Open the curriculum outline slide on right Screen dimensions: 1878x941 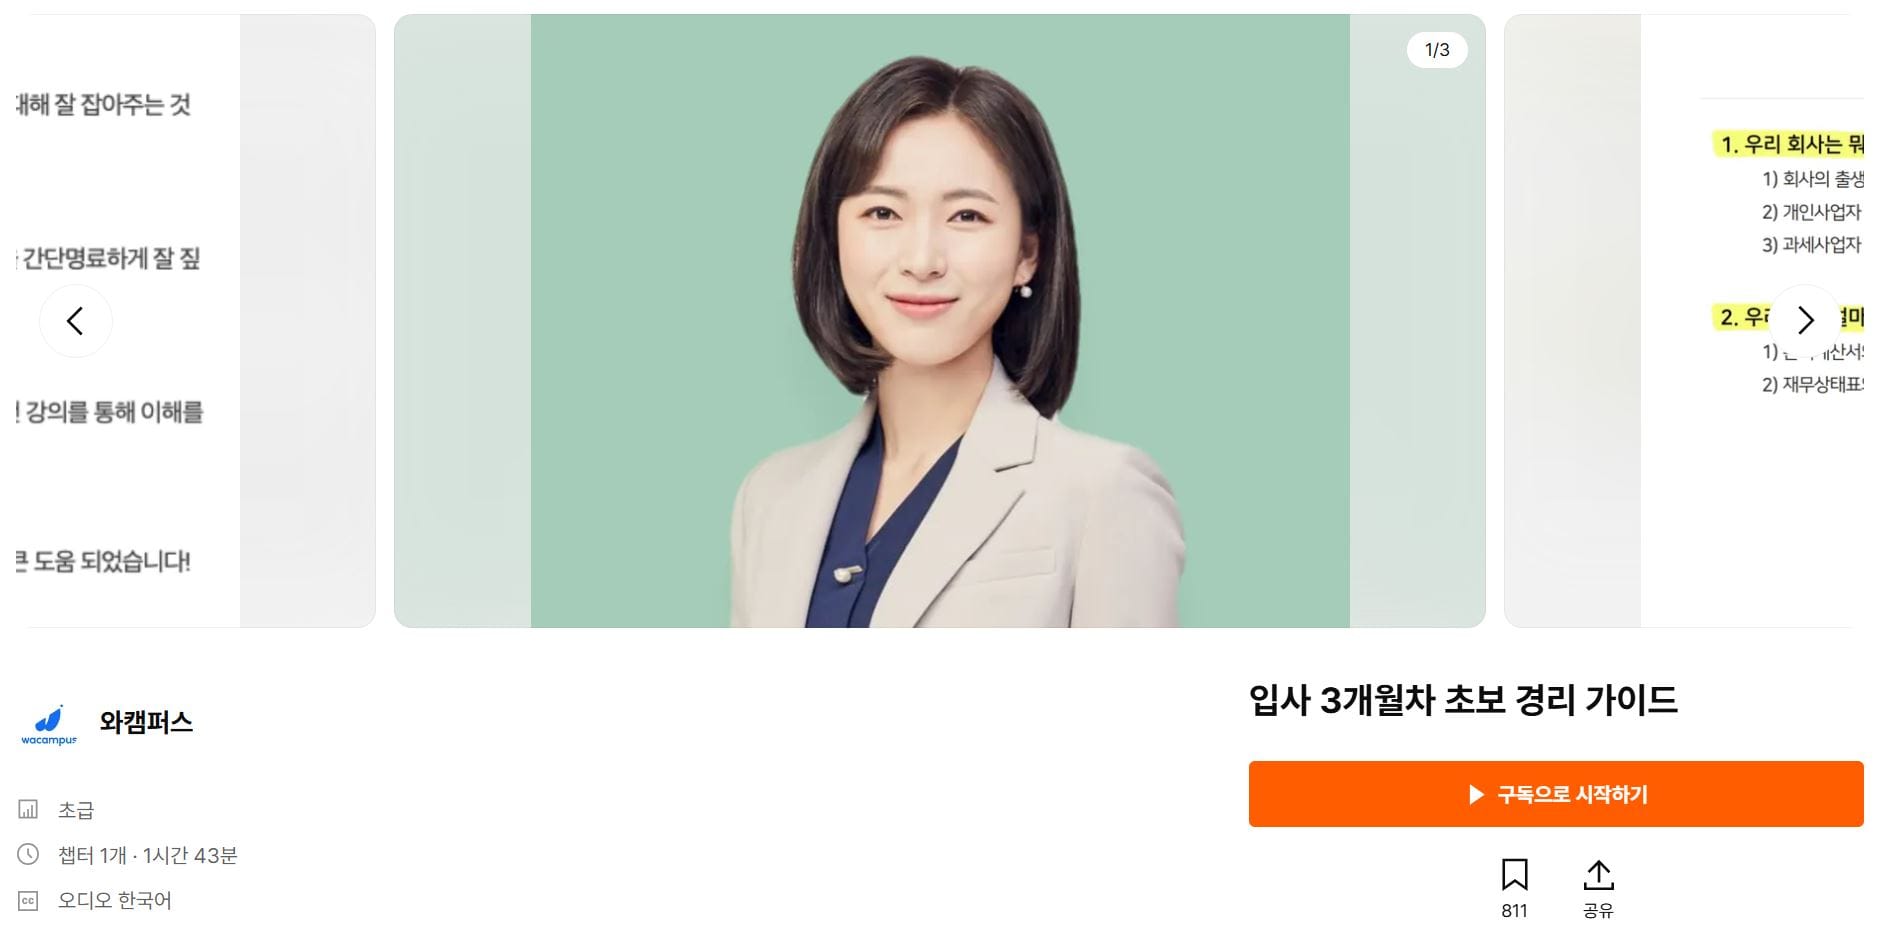tap(1684, 321)
